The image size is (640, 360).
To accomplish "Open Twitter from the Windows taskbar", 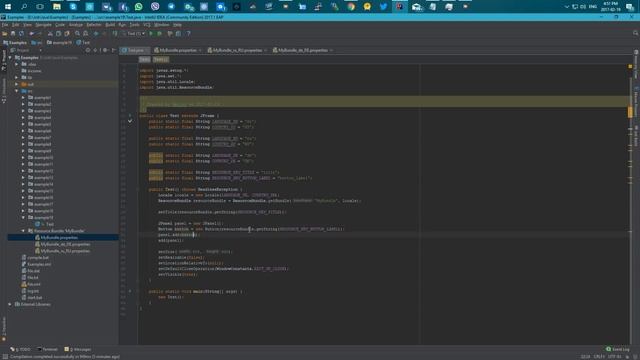I will (383, 6).
